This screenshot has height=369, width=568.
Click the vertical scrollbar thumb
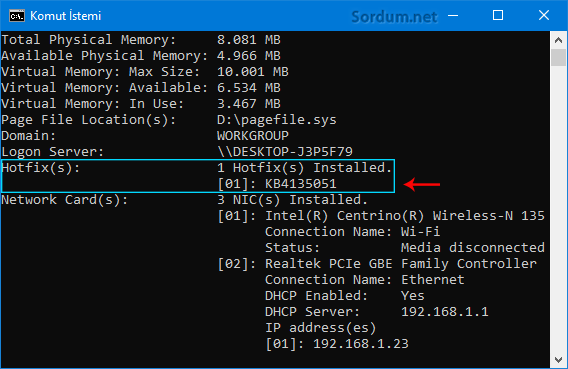click(558, 57)
